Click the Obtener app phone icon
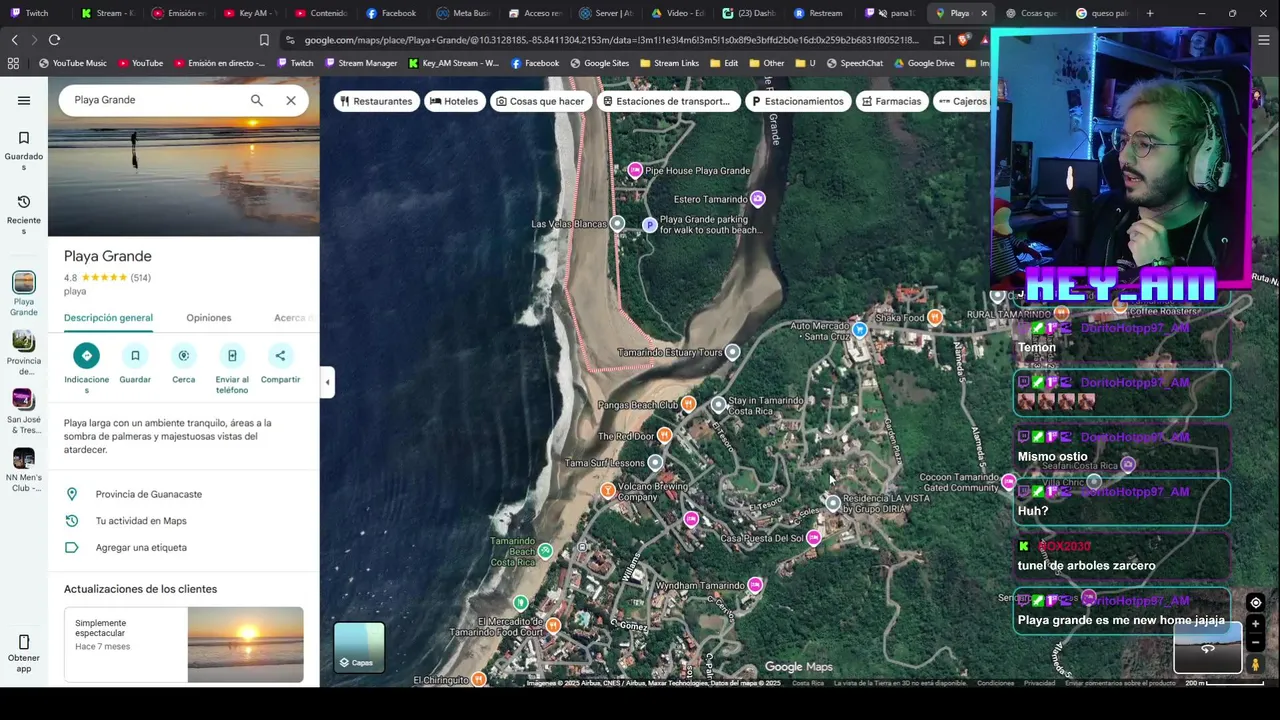Image resolution: width=1280 pixels, height=720 pixels. [x=24, y=642]
